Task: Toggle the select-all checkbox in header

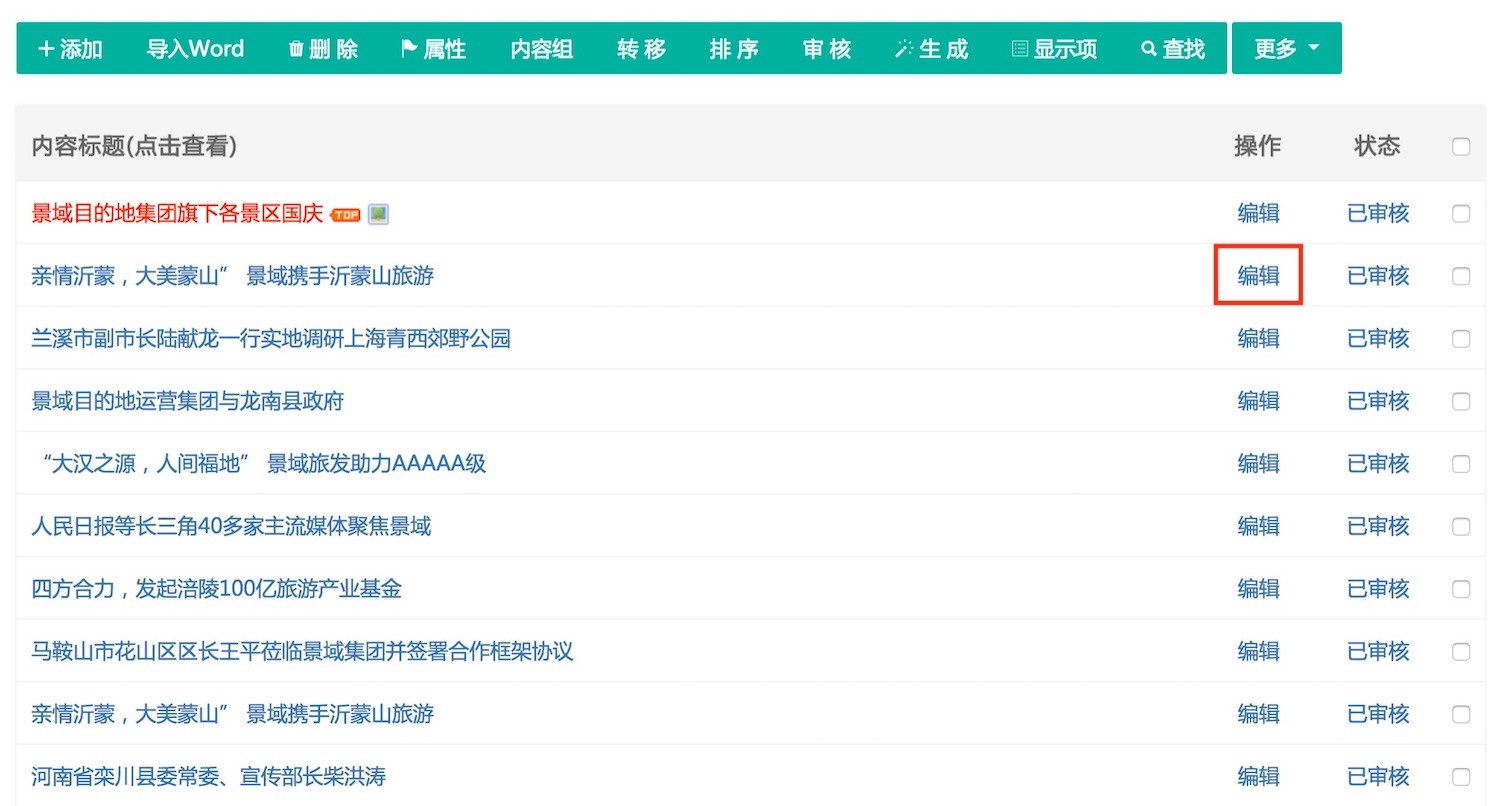Action: click(1461, 147)
